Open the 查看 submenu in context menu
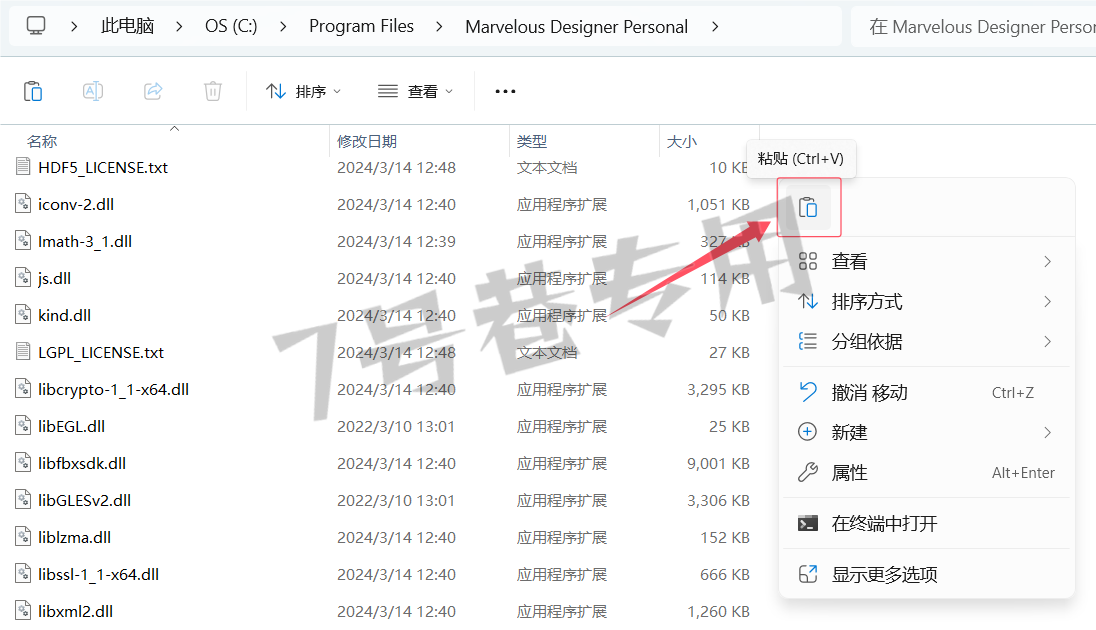 (926, 262)
